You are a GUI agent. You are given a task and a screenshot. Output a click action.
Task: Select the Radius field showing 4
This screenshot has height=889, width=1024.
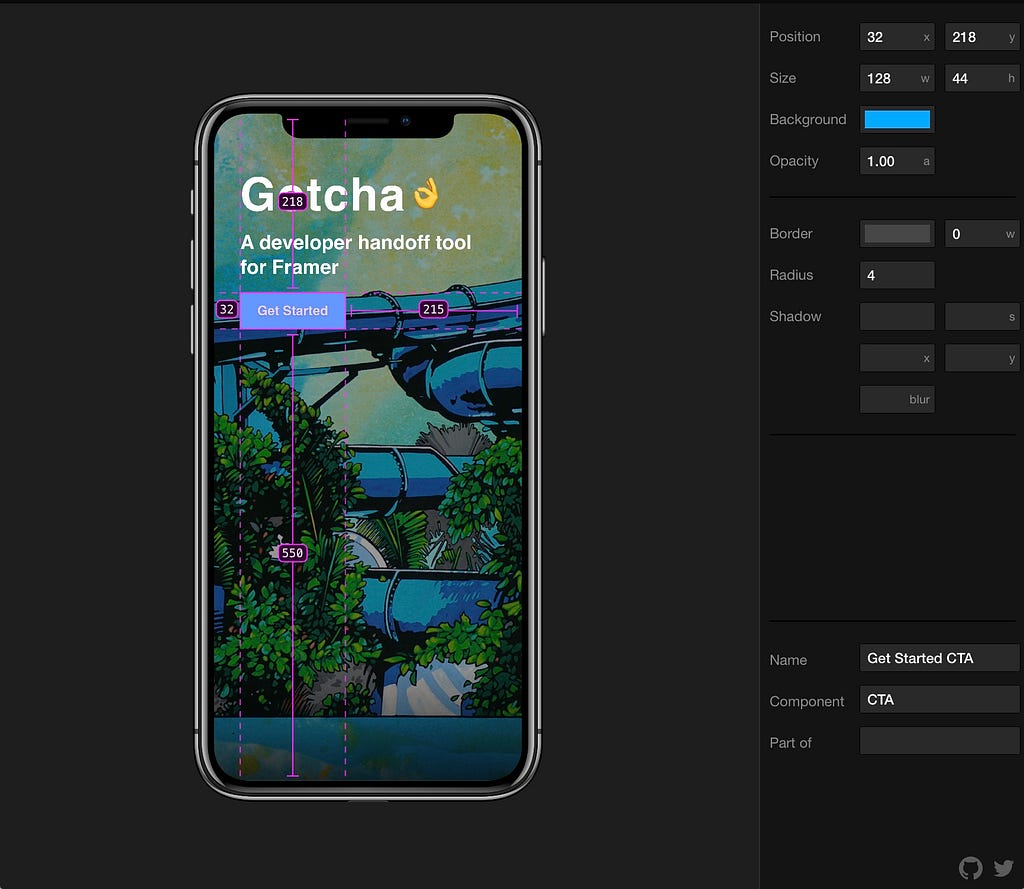coord(897,275)
